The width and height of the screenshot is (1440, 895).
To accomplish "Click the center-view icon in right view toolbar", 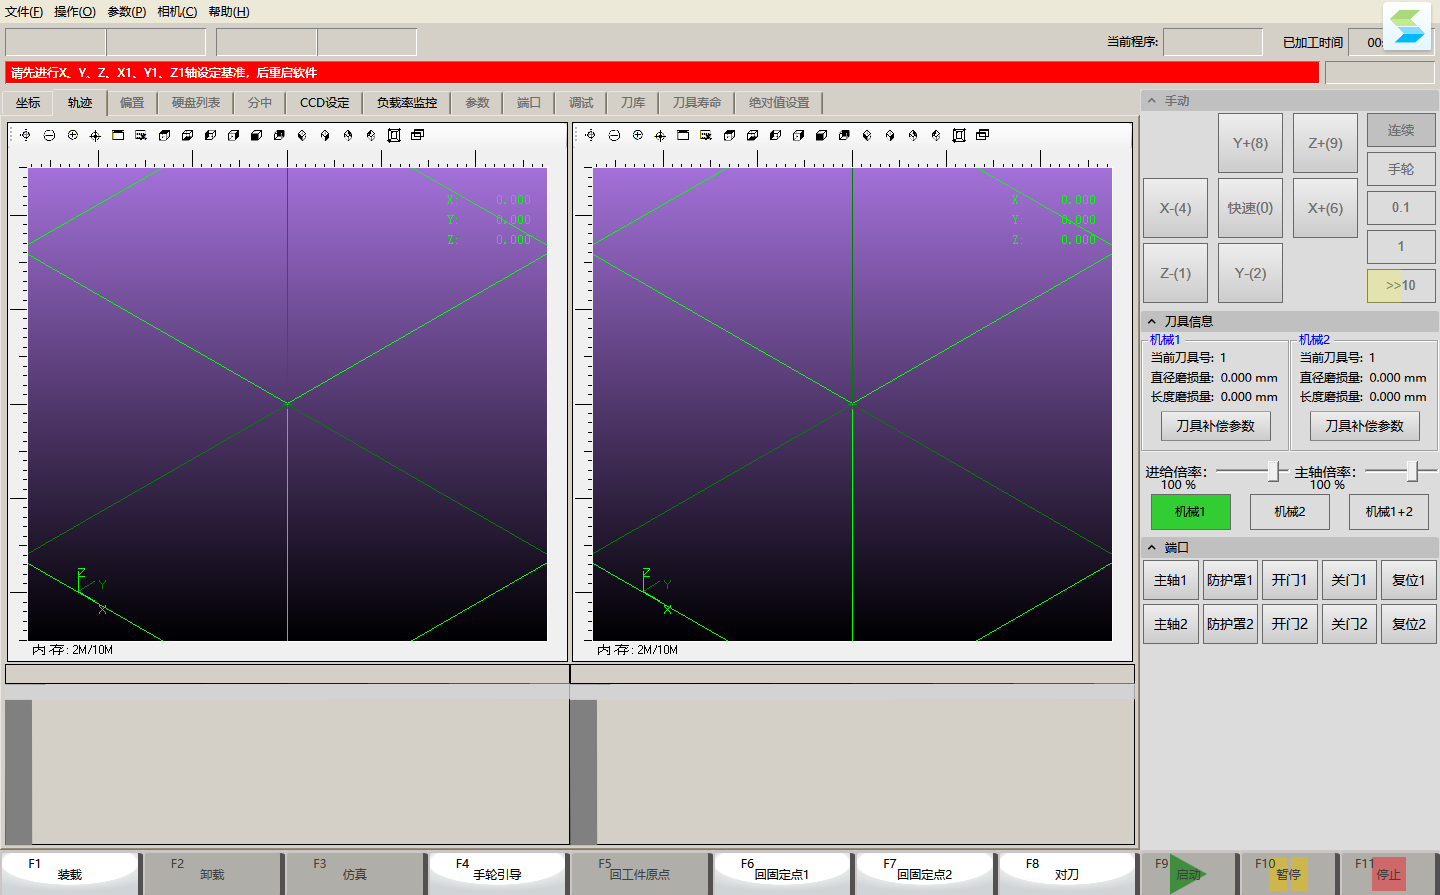I will (591, 135).
